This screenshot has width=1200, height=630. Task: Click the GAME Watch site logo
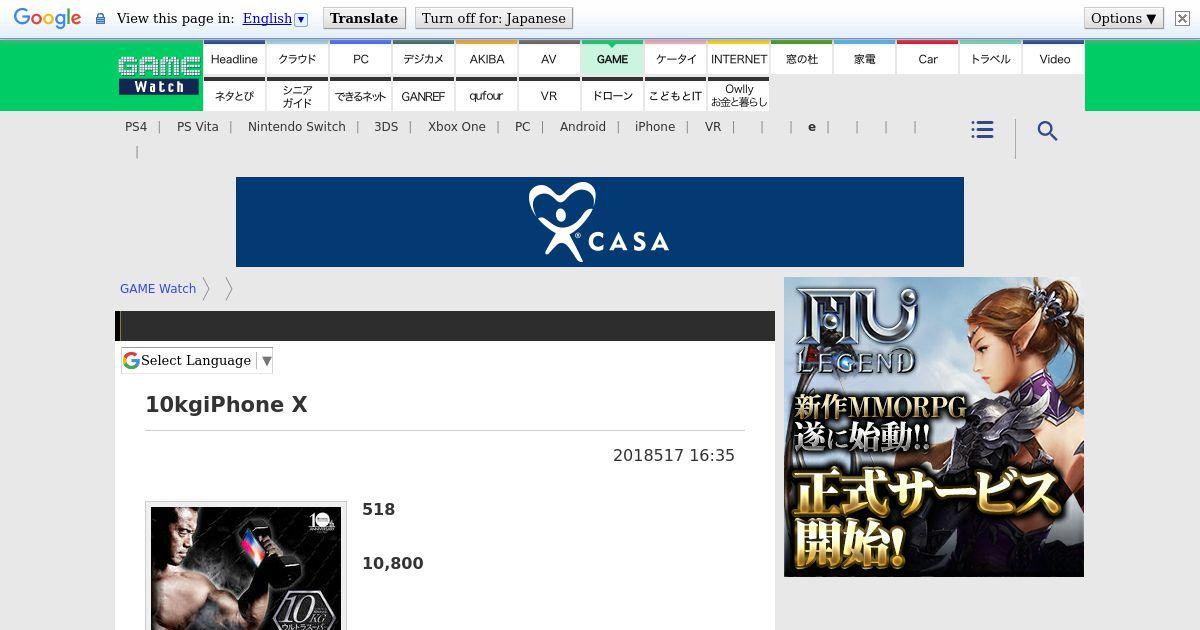[159, 75]
